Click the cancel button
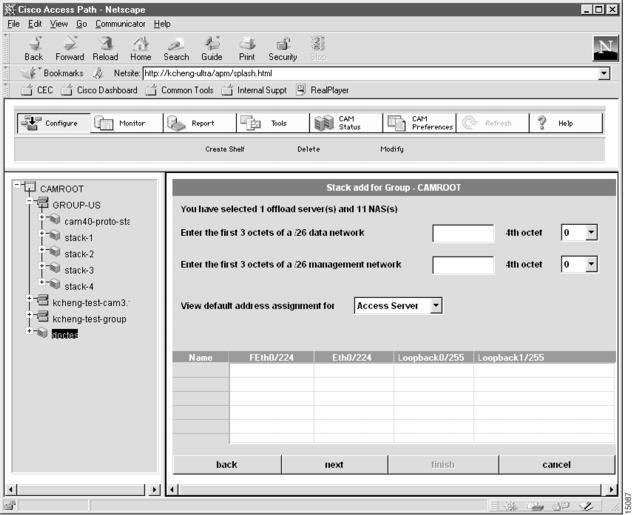 point(556,465)
